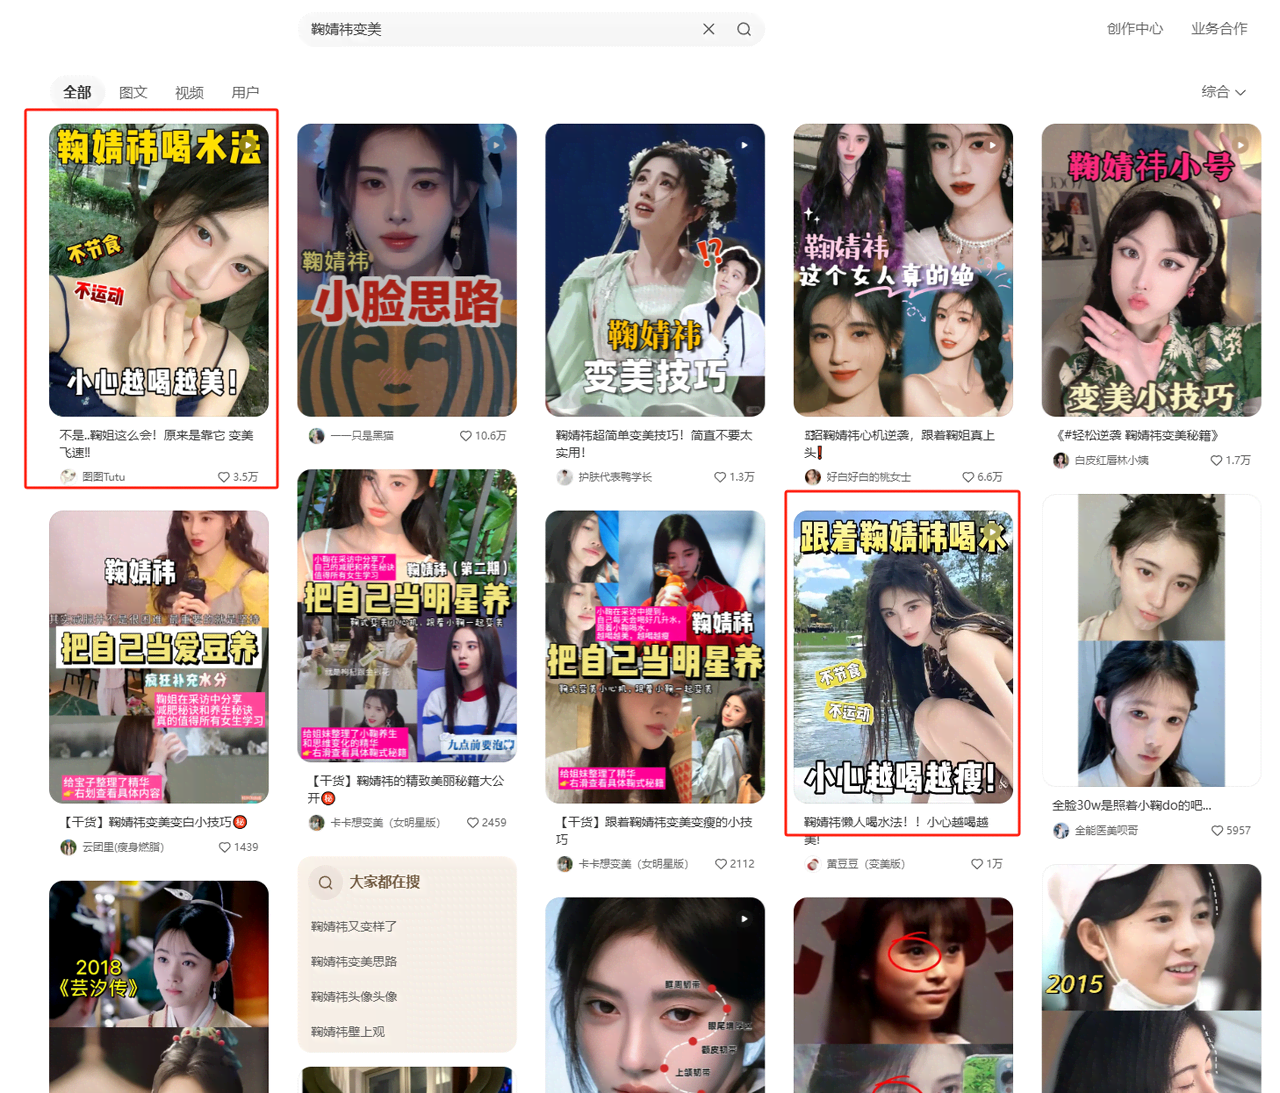The height and width of the screenshot is (1093, 1280).
Task: Click the play icon on the 小脸思路 video
Action: tap(498, 143)
